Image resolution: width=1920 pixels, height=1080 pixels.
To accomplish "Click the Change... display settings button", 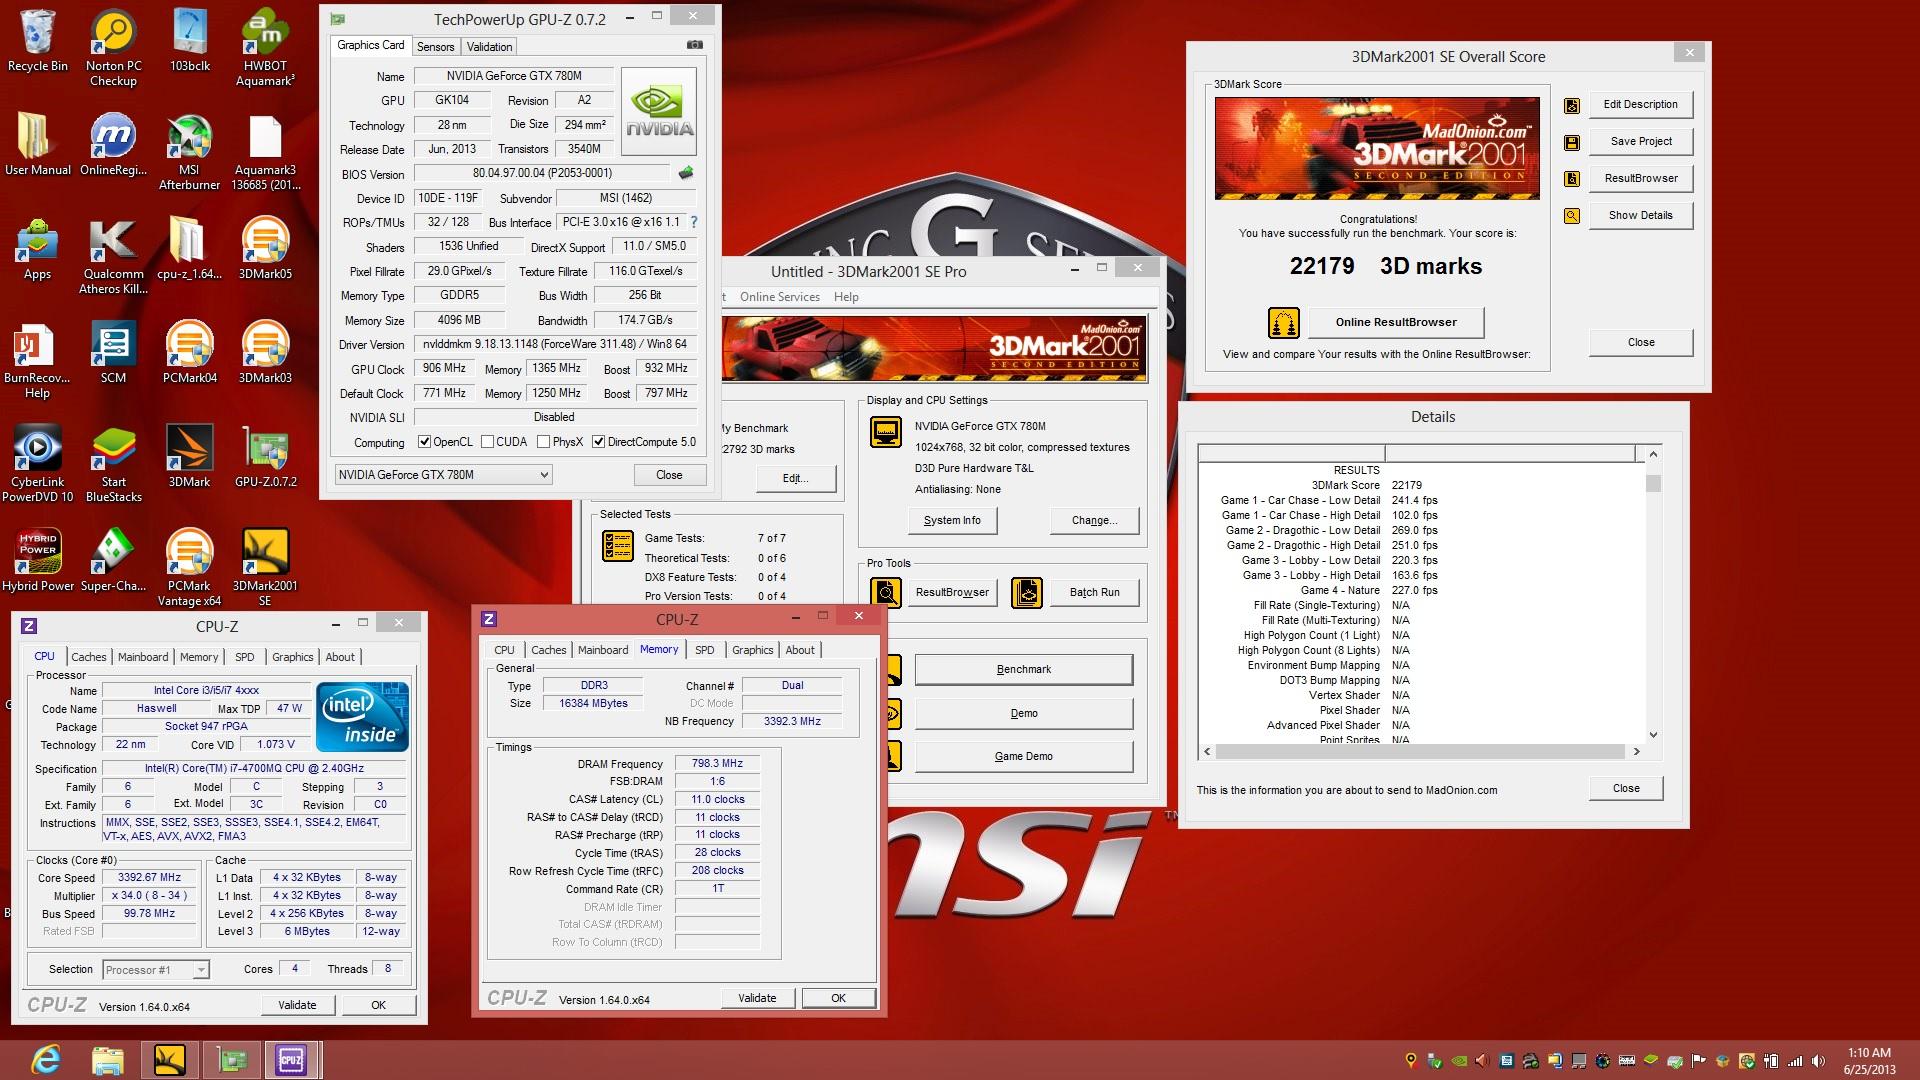I will [x=1095, y=521].
